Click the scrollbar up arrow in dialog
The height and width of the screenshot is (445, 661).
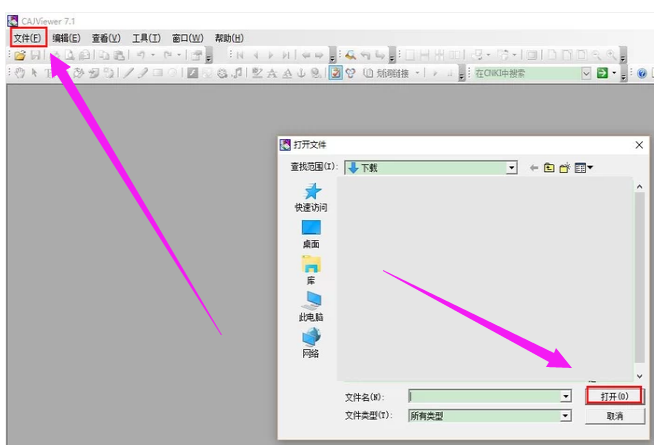pyautogui.click(x=640, y=187)
